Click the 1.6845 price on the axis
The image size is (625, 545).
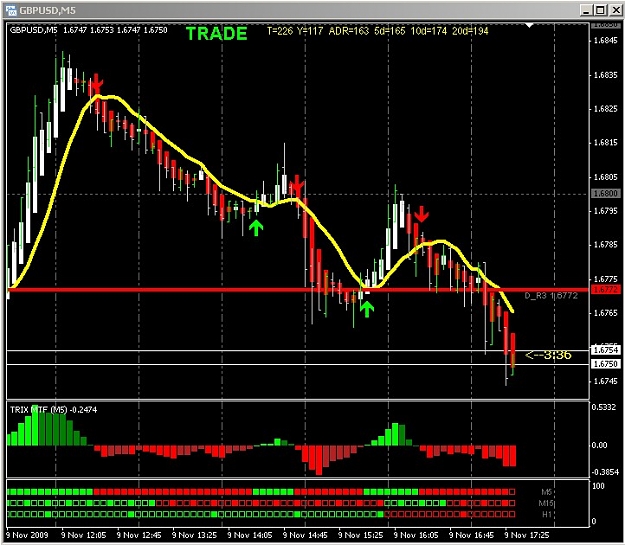[x=605, y=40]
